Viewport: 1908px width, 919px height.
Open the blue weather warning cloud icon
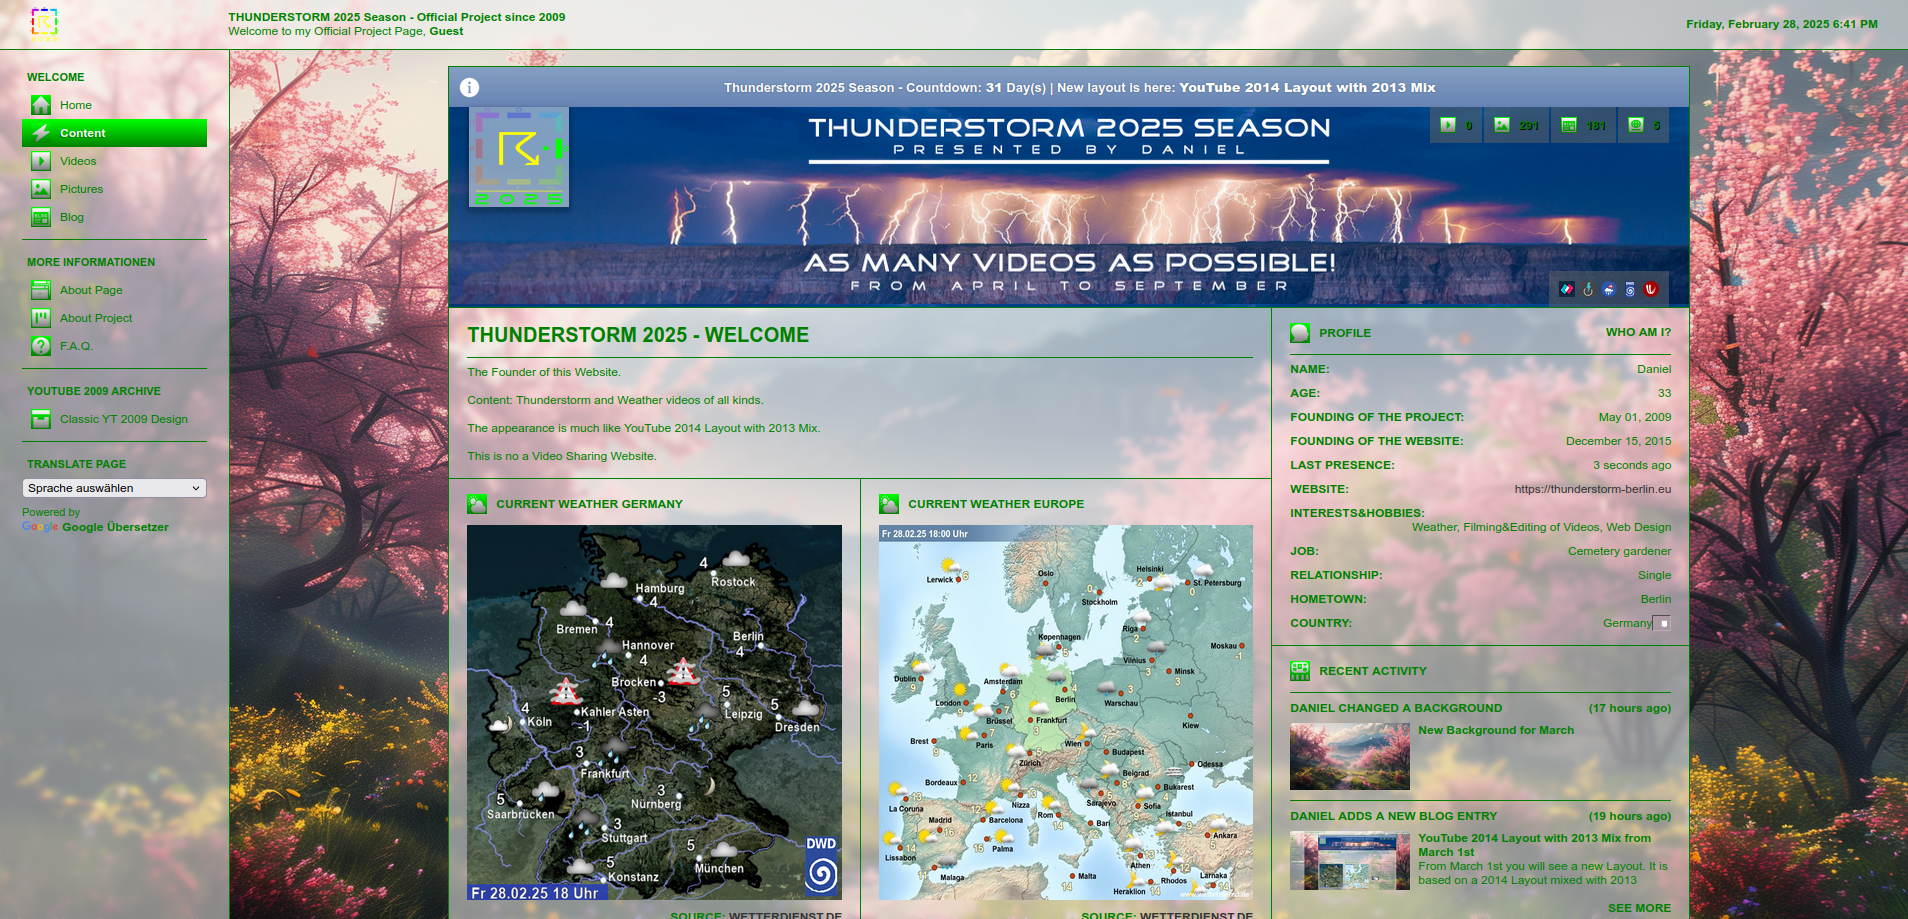1609,289
